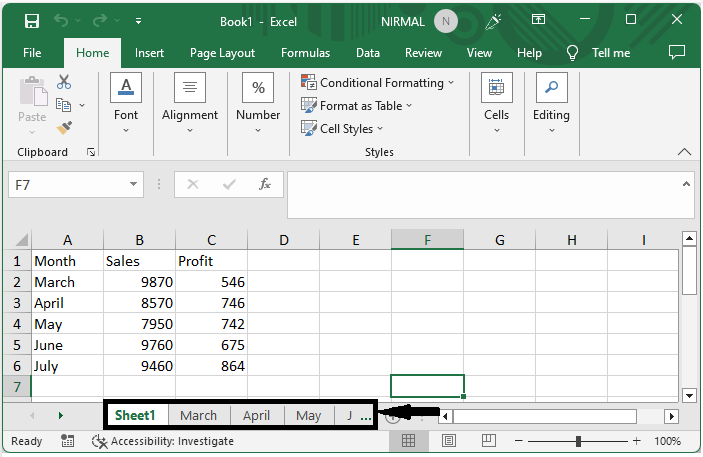Select the March sheet tab
Viewport: 703px width, 457px height.
coord(198,415)
